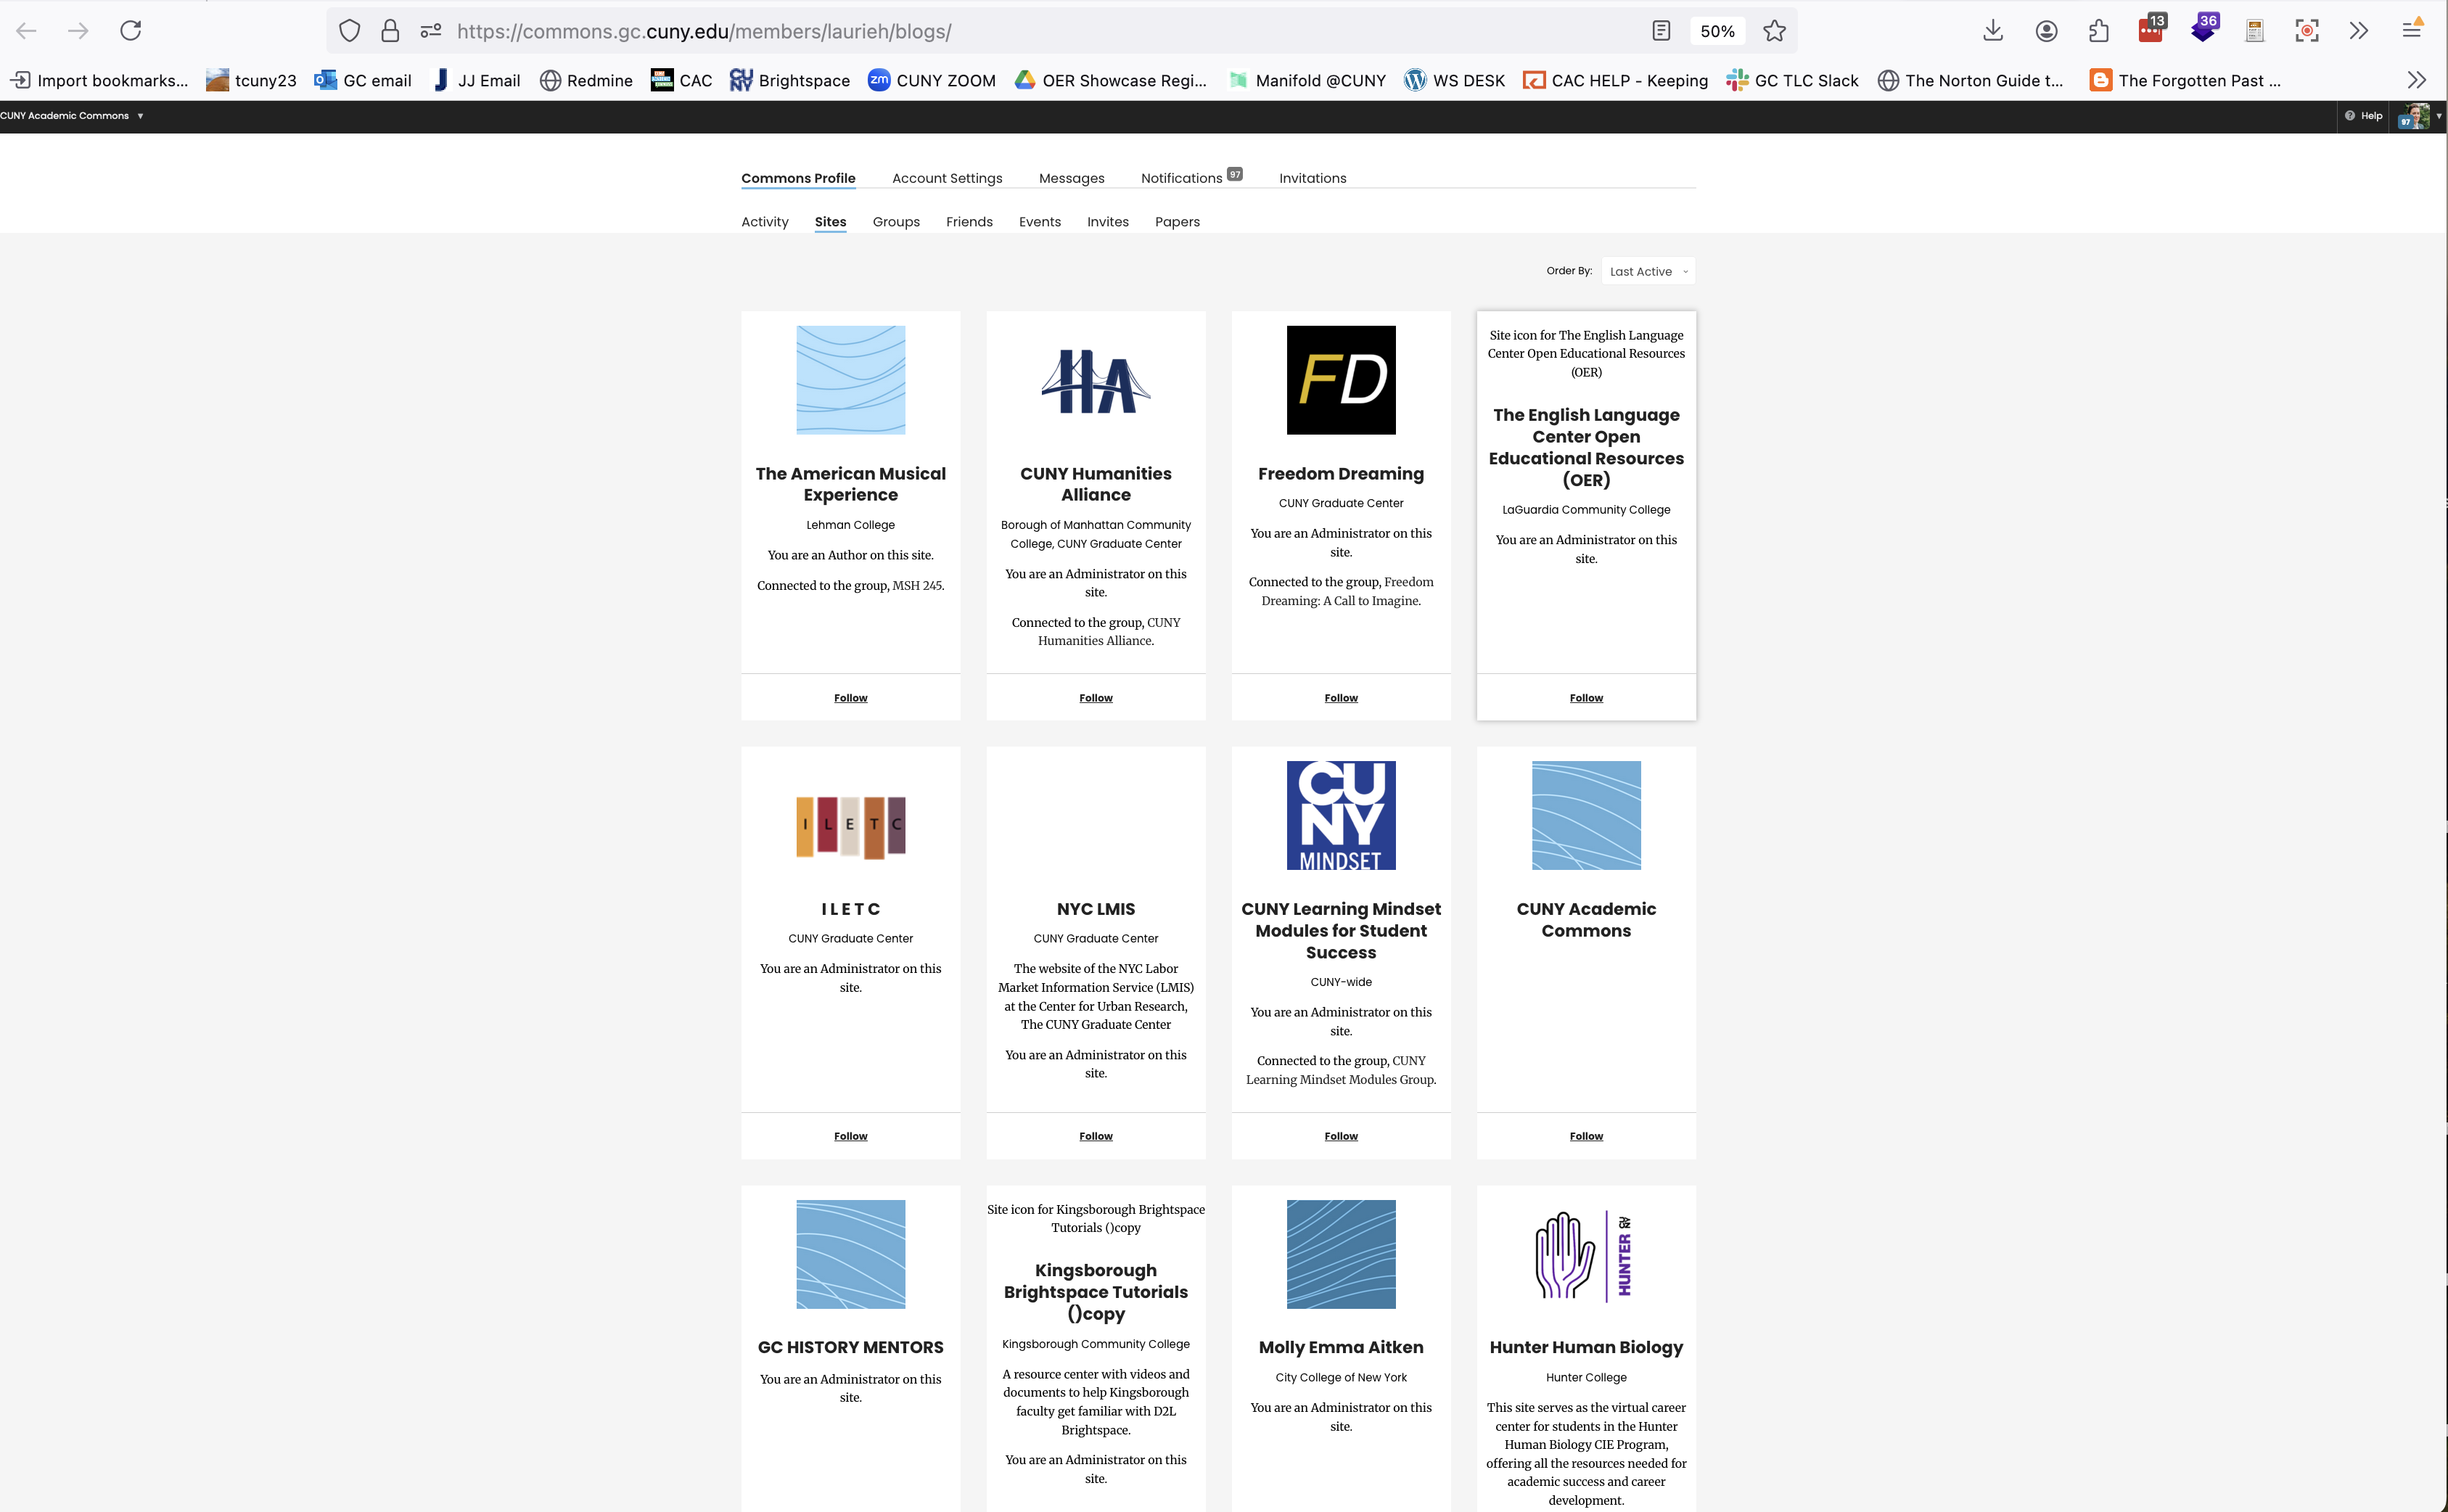Reload the page with the refresh icon

[x=130, y=31]
